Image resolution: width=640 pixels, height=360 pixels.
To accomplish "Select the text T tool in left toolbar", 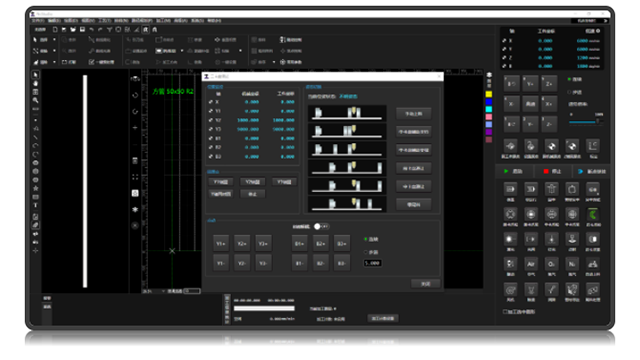I will pos(36,205).
